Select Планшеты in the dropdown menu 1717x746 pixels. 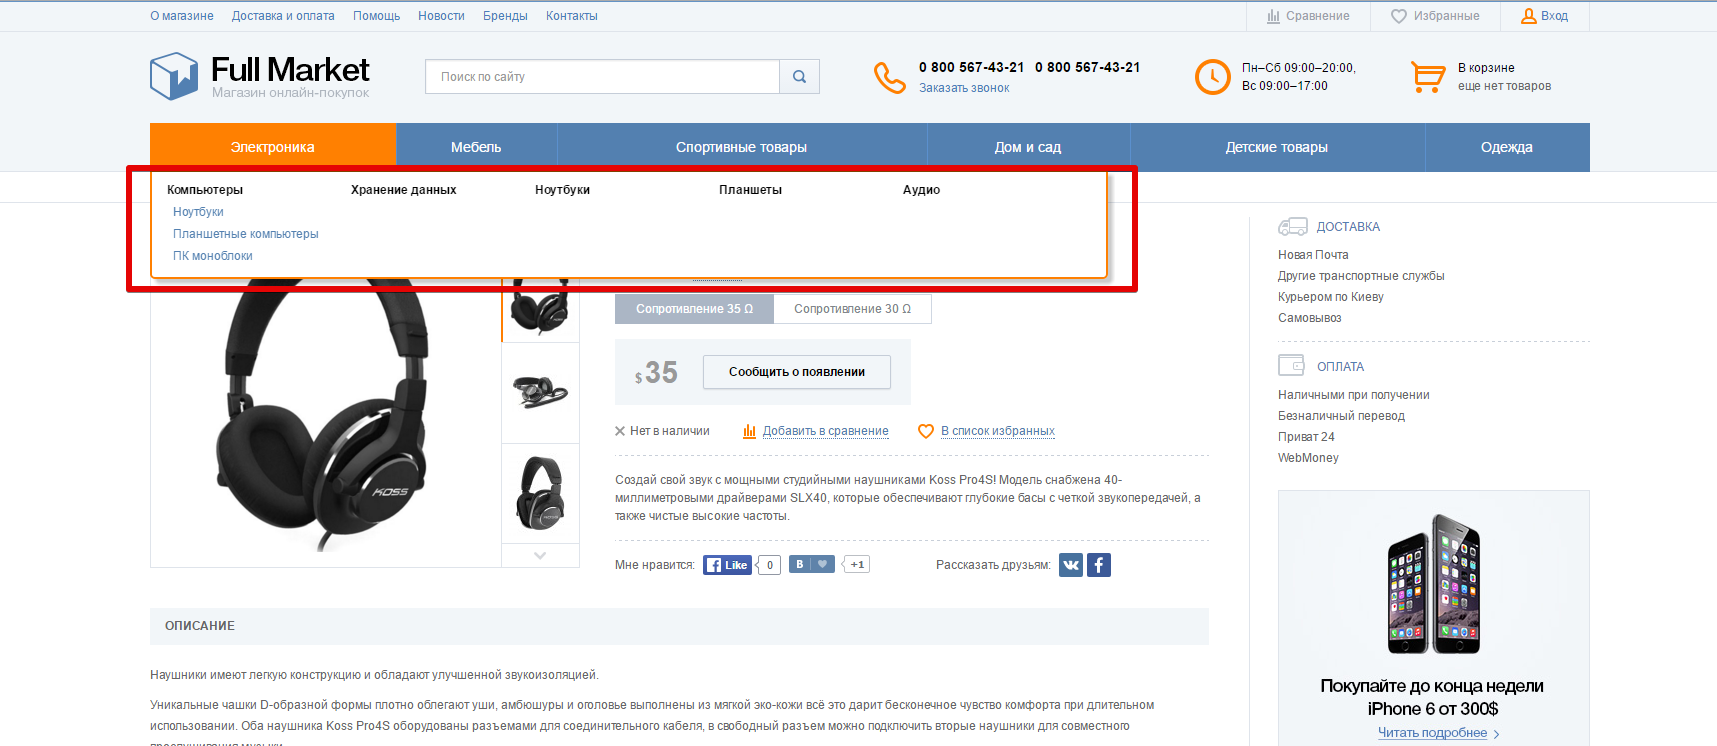pos(750,190)
